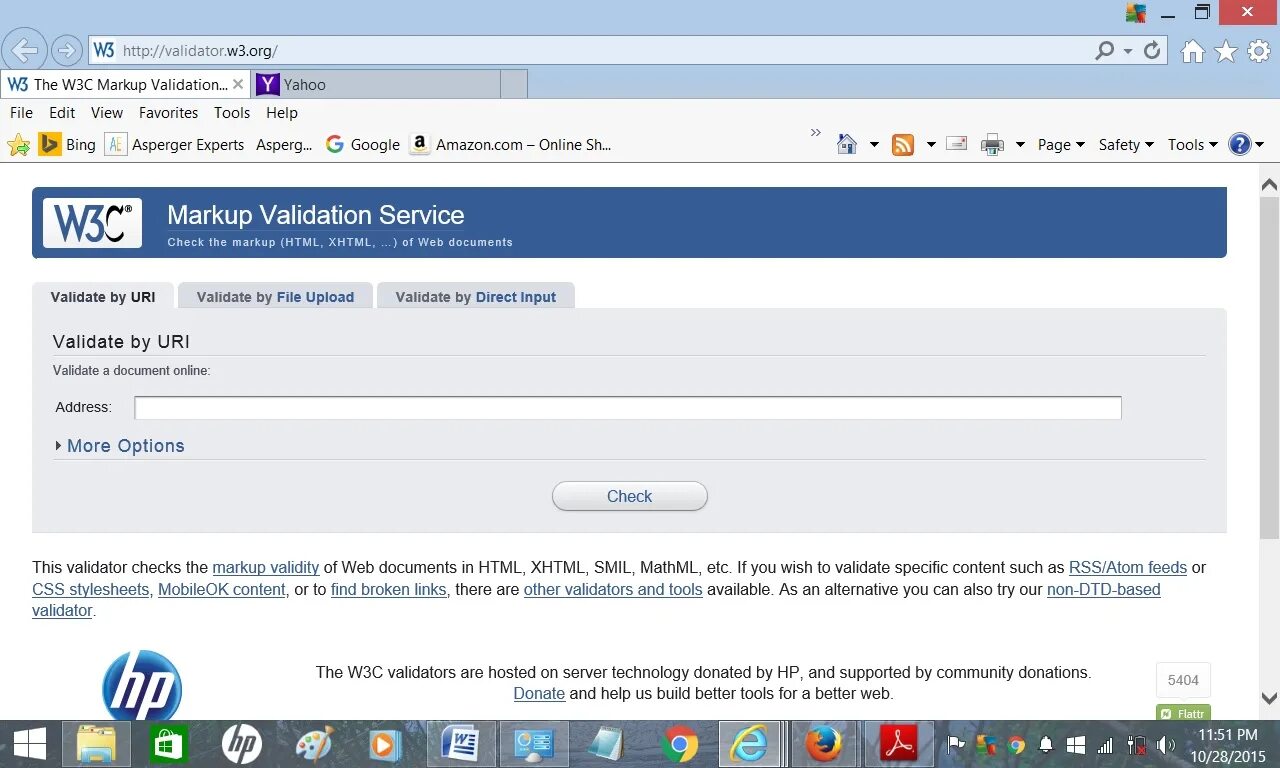Viewport: 1280px width, 768px height.
Task: Follow the RSS/Atom feeds link
Action: [1128, 567]
